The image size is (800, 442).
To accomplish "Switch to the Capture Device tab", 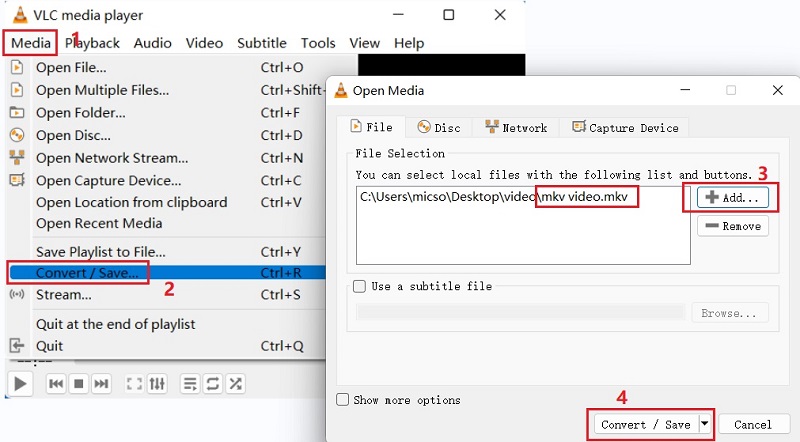I will 625,128.
